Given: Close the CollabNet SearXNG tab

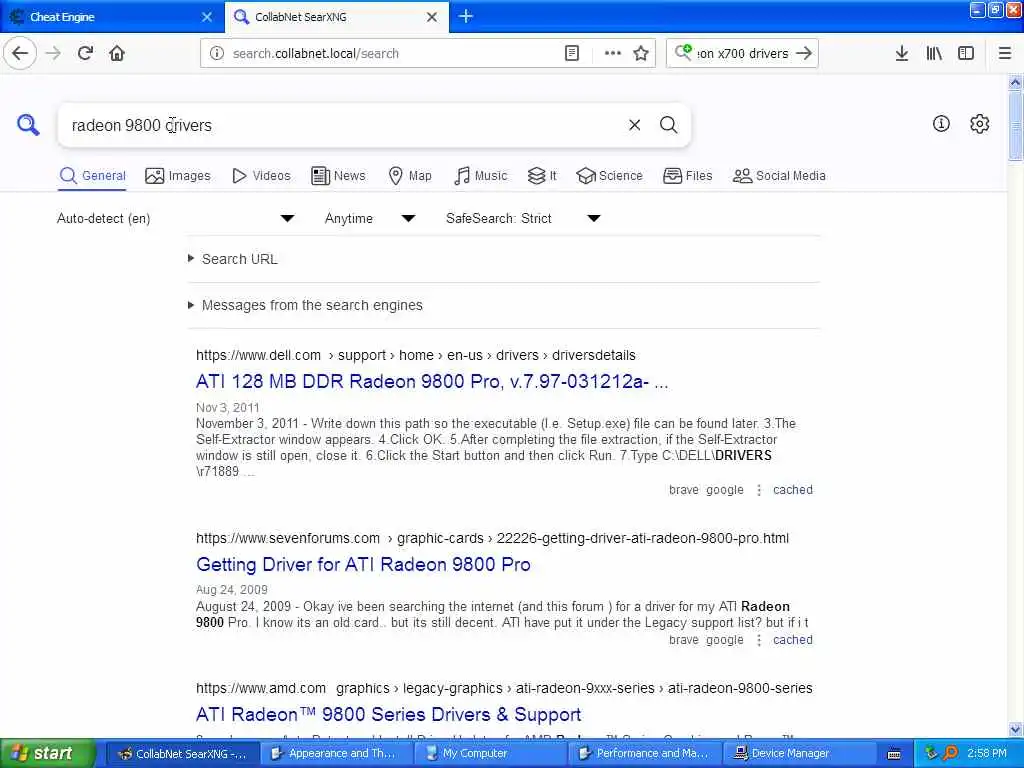Looking at the screenshot, I should (x=432, y=17).
